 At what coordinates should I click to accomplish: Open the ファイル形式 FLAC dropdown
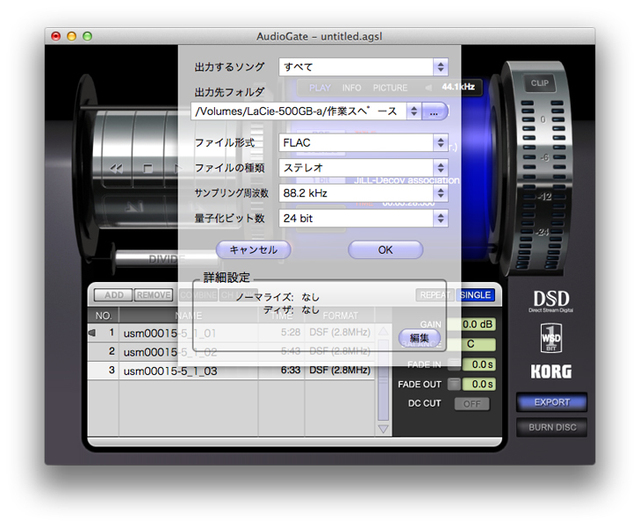364,143
